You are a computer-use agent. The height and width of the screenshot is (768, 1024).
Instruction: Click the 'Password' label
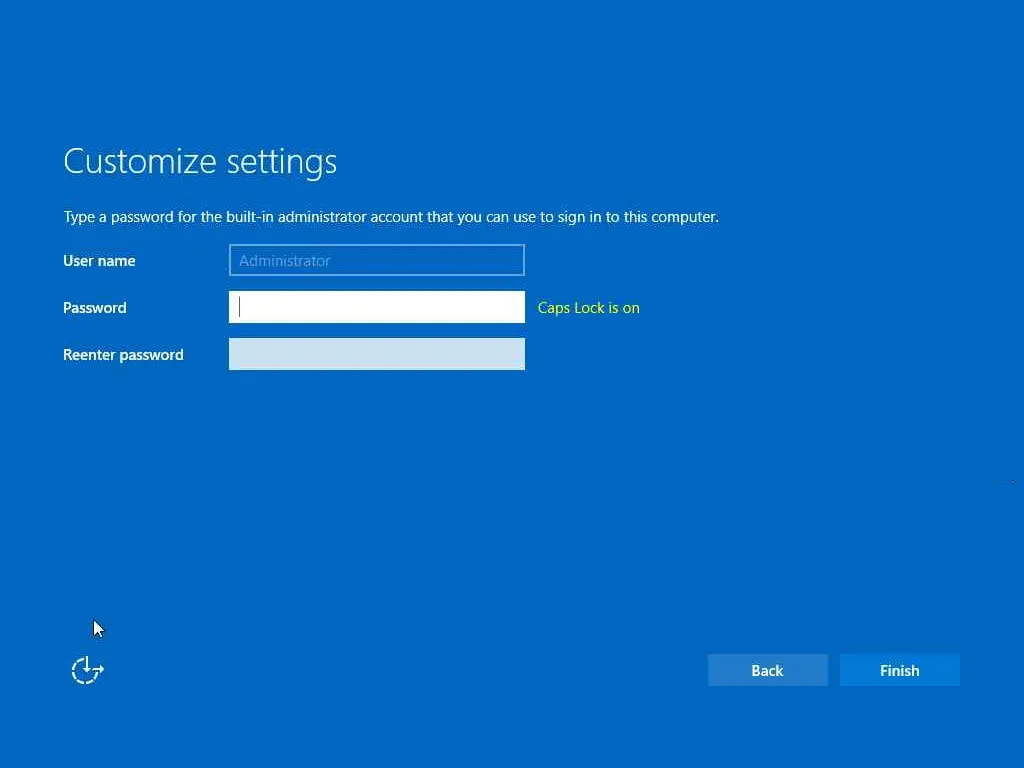[x=95, y=308]
